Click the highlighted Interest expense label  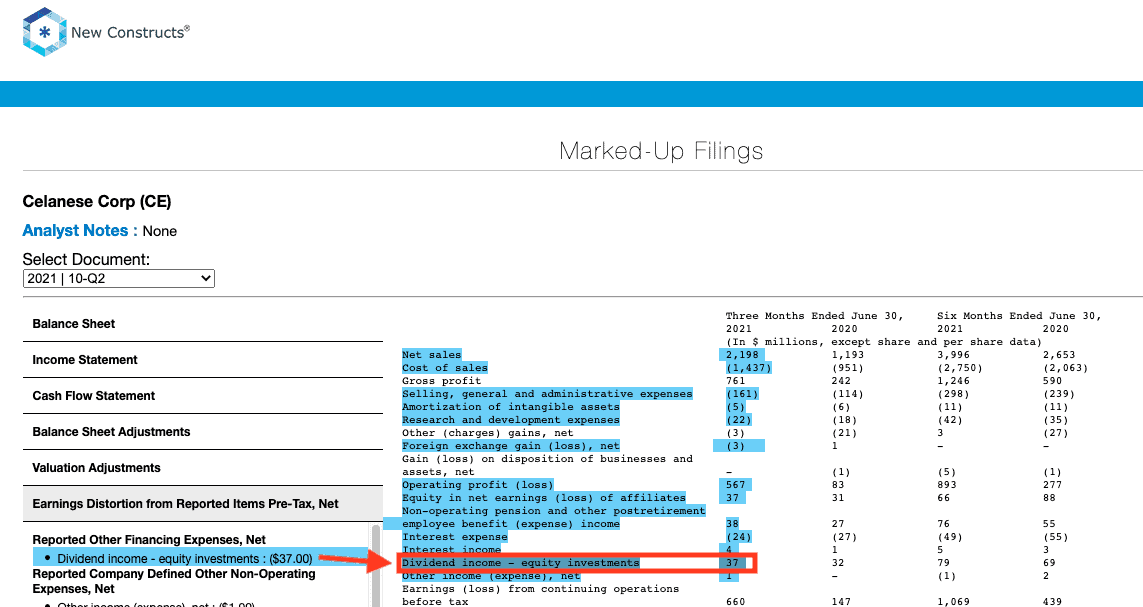pos(455,537)
